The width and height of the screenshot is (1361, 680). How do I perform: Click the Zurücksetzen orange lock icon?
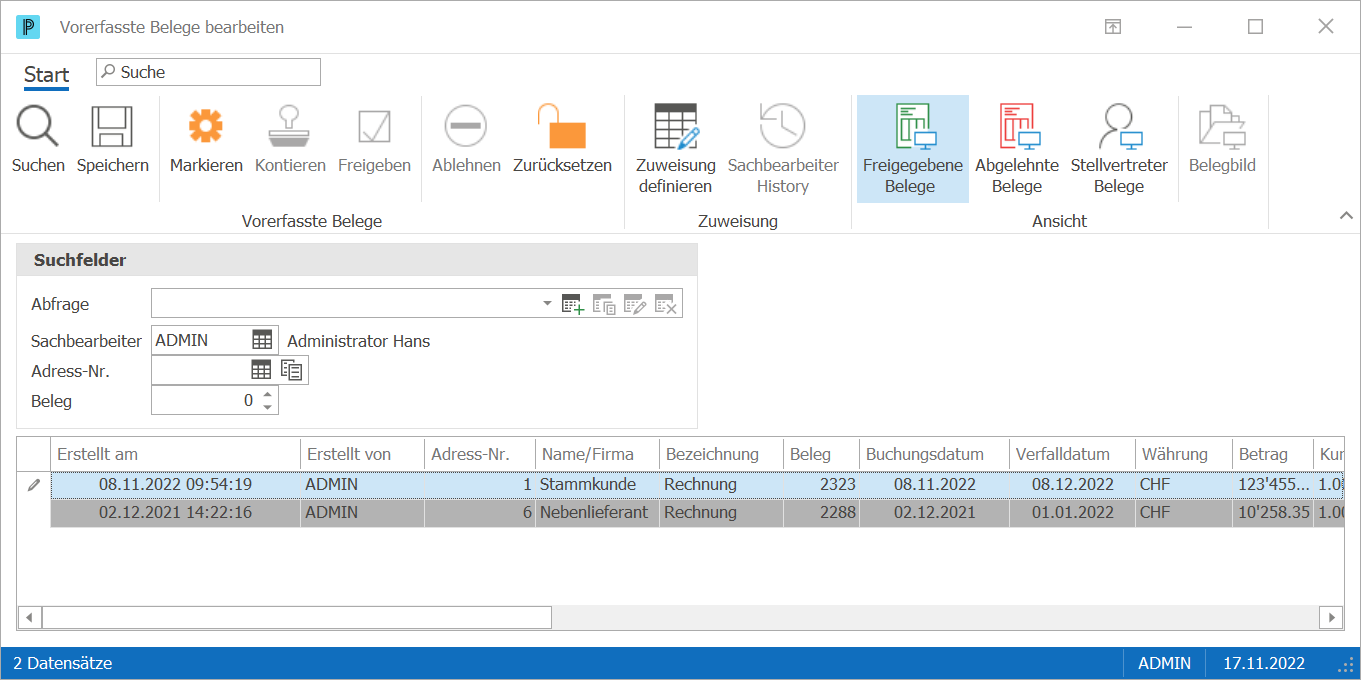point(562,127)
